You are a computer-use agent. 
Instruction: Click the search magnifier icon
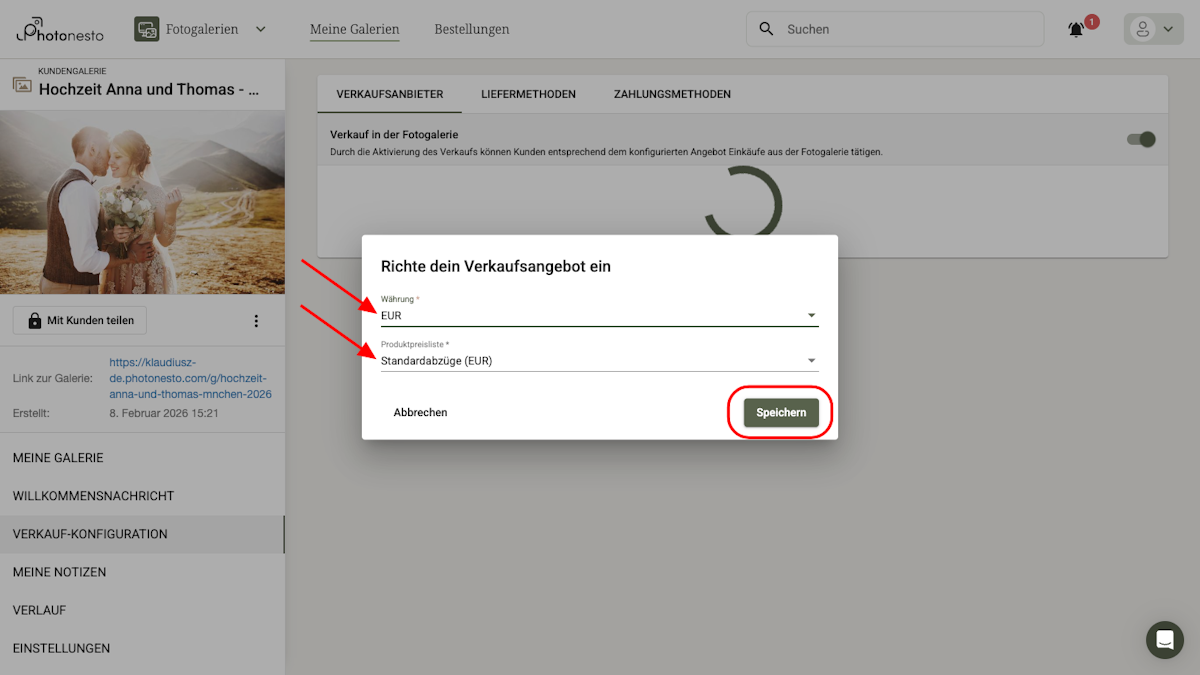point(766,29)
